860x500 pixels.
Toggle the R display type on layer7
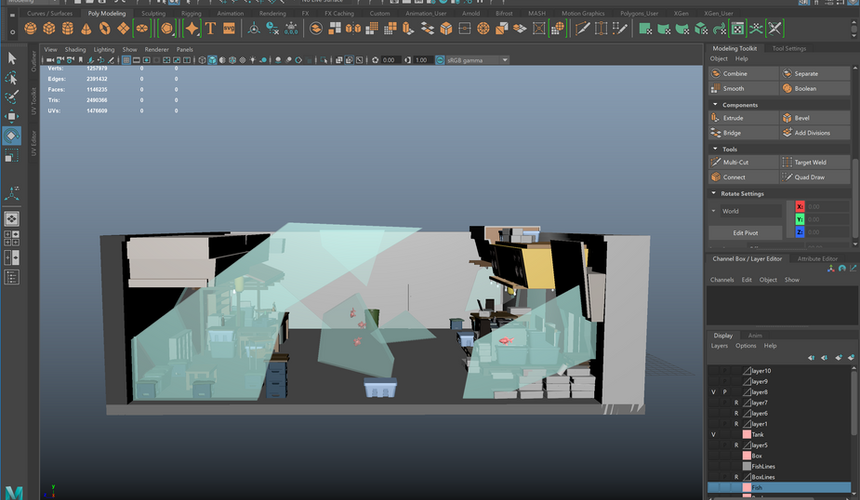(x=736, y=403)
